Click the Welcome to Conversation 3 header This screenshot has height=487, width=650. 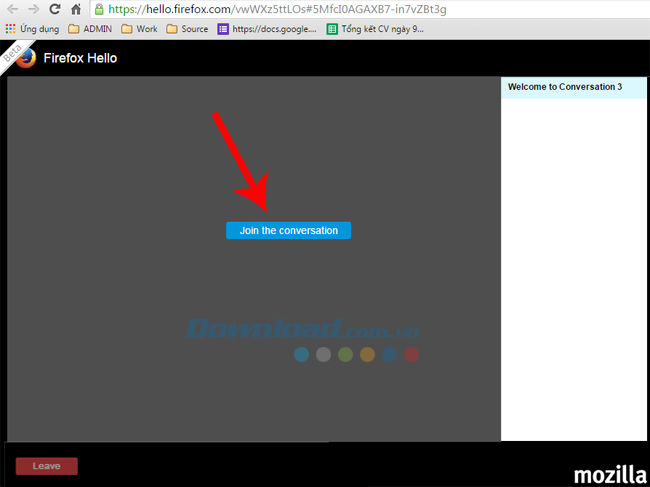tap(574, 87)
